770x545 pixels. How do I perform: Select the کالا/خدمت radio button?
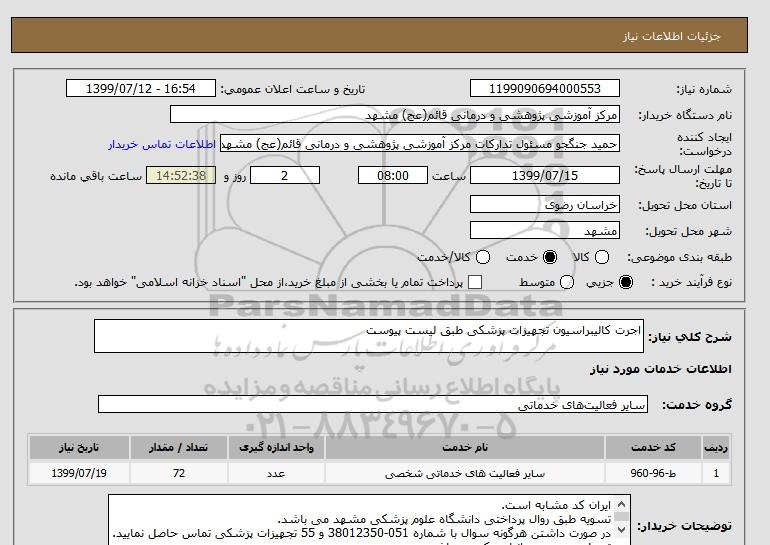click(483, 257)
